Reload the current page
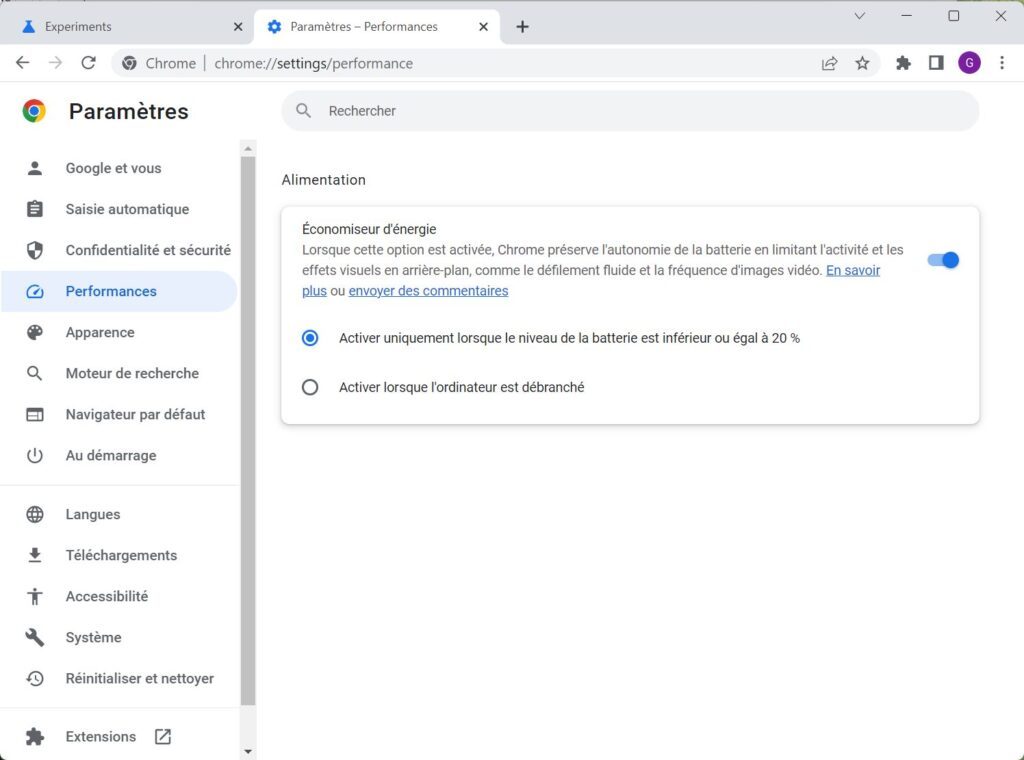Screen dimensions: 1024x760 coord(89,63)
